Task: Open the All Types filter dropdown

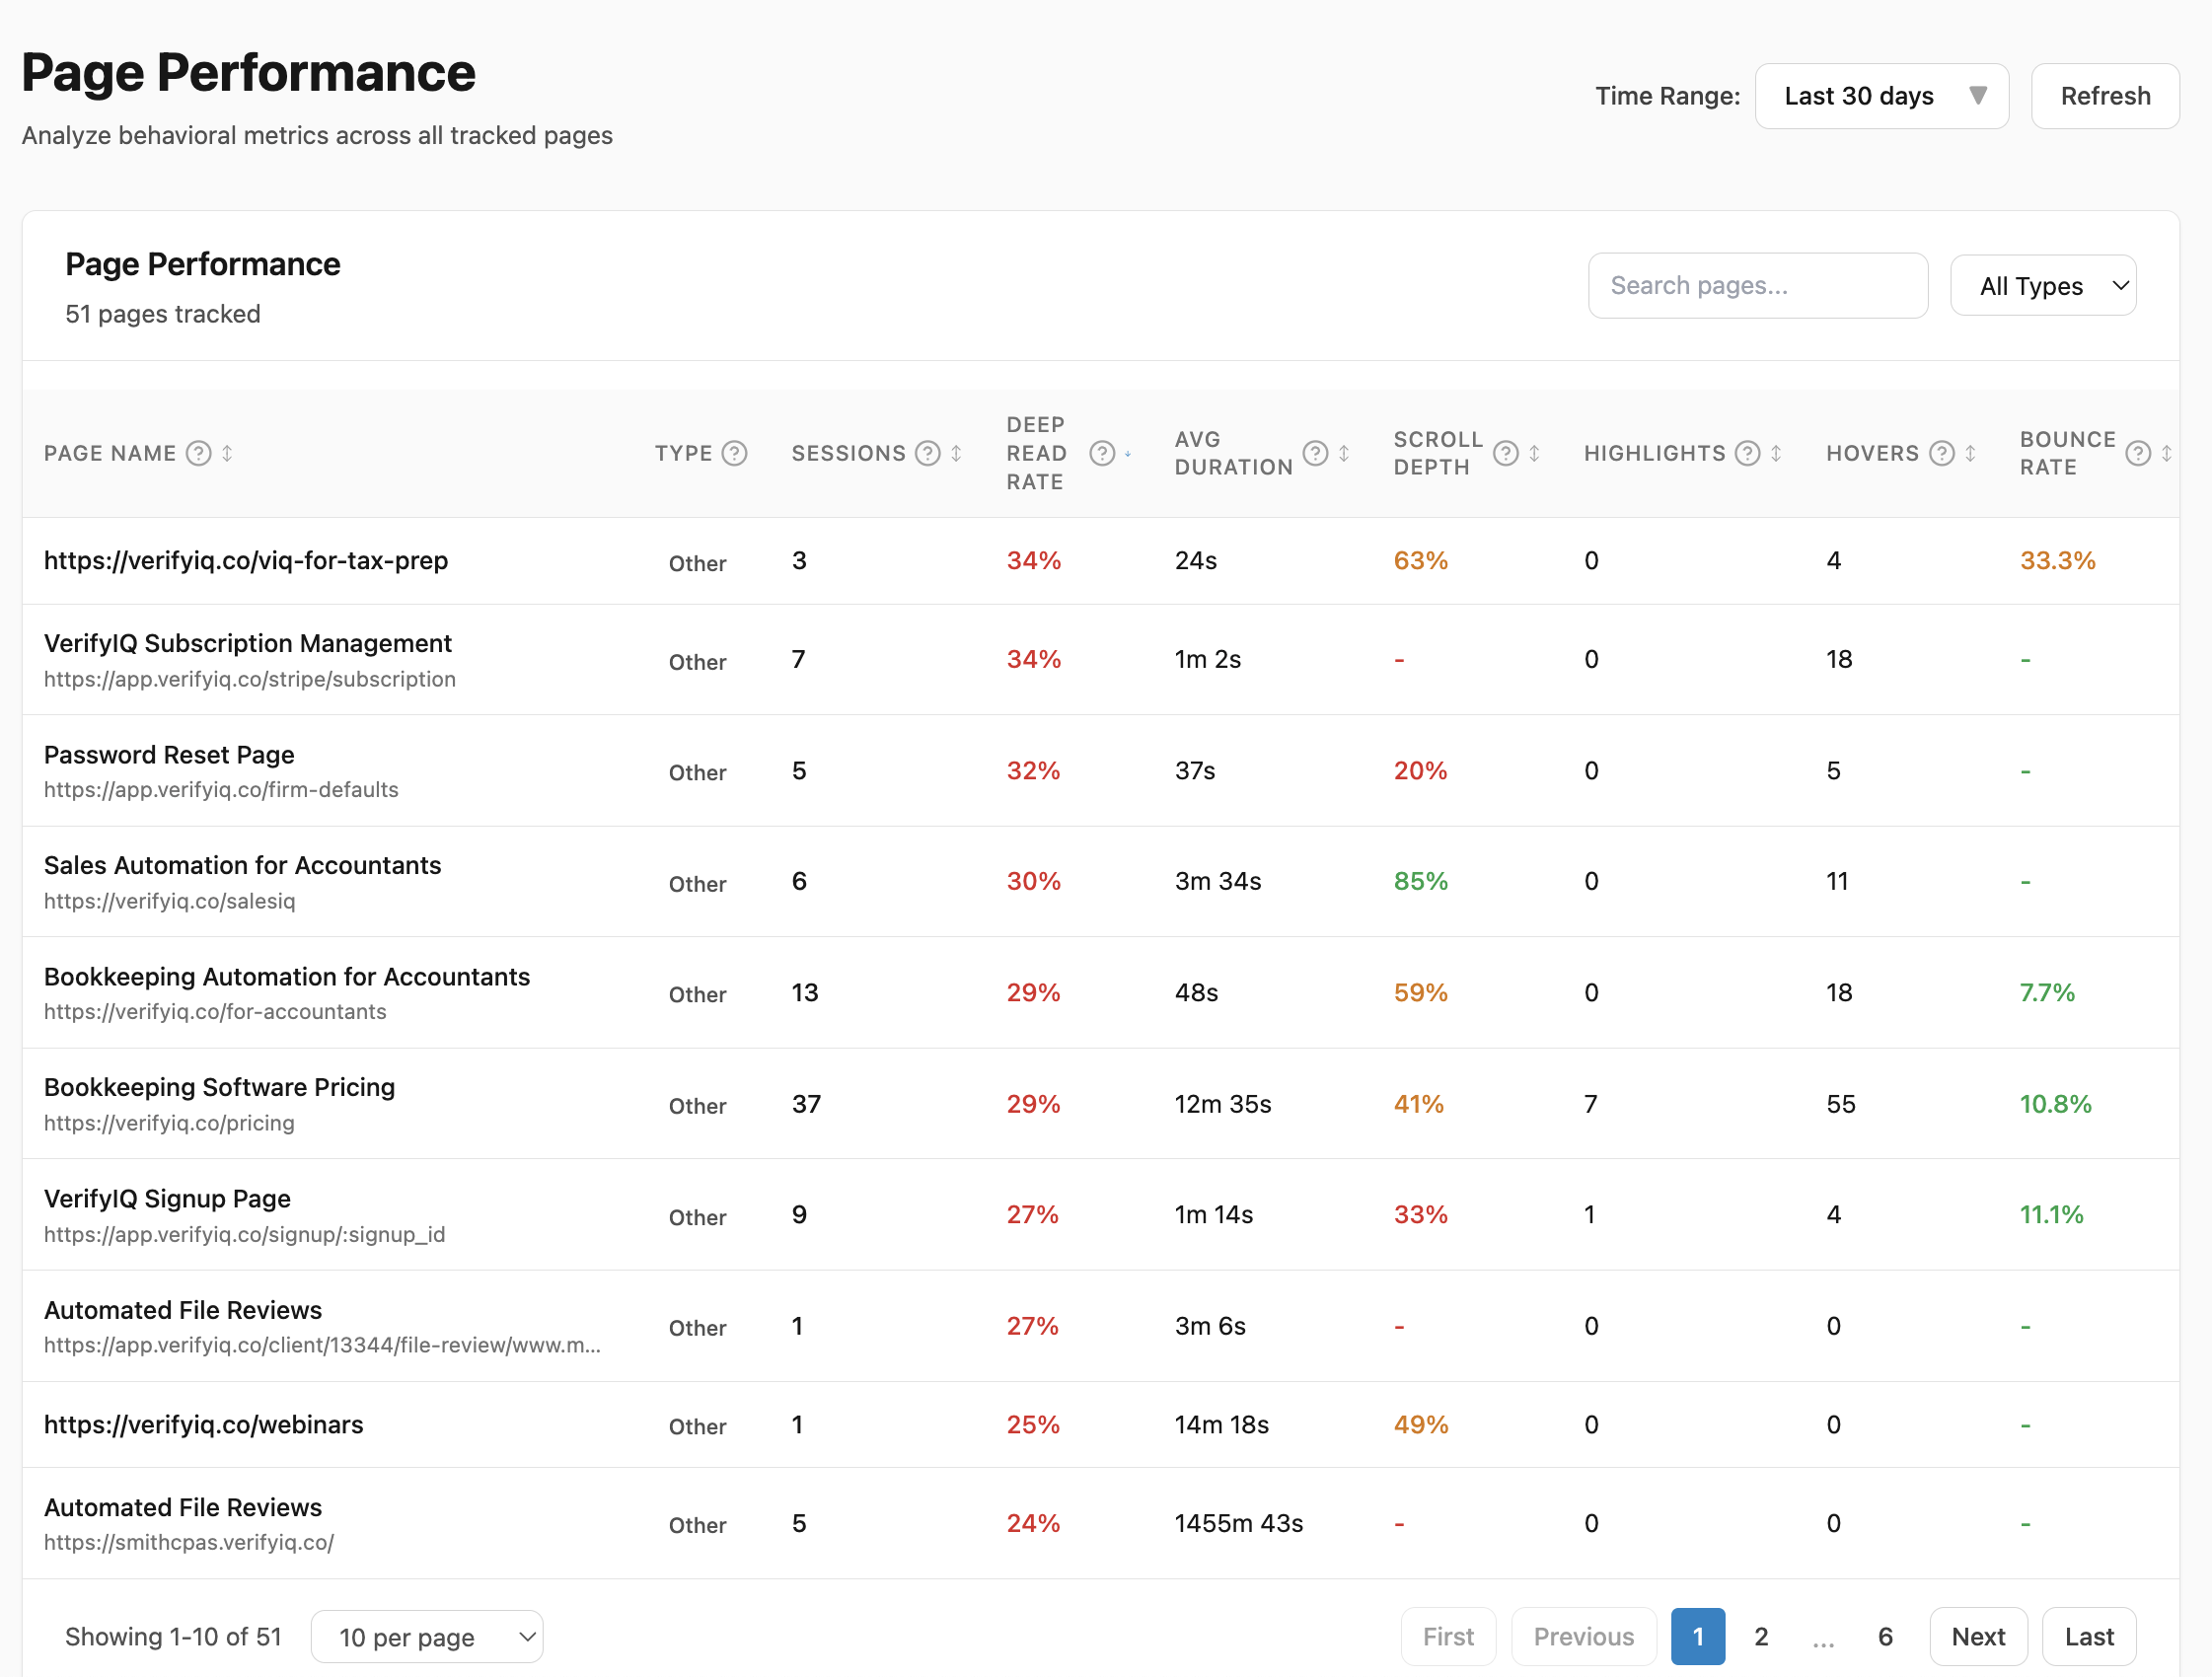Action: 2042,285
